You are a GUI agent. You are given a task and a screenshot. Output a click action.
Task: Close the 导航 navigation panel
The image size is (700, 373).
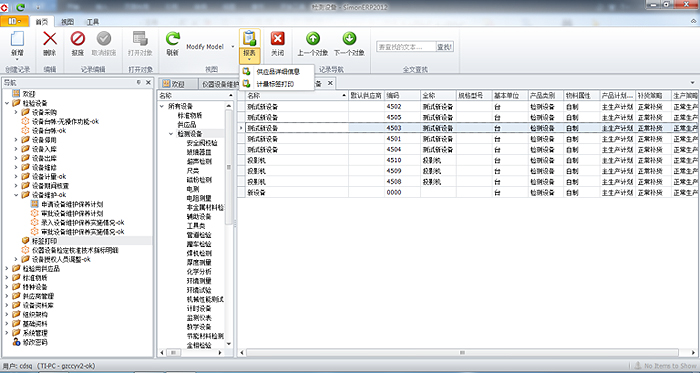(148, 83)
